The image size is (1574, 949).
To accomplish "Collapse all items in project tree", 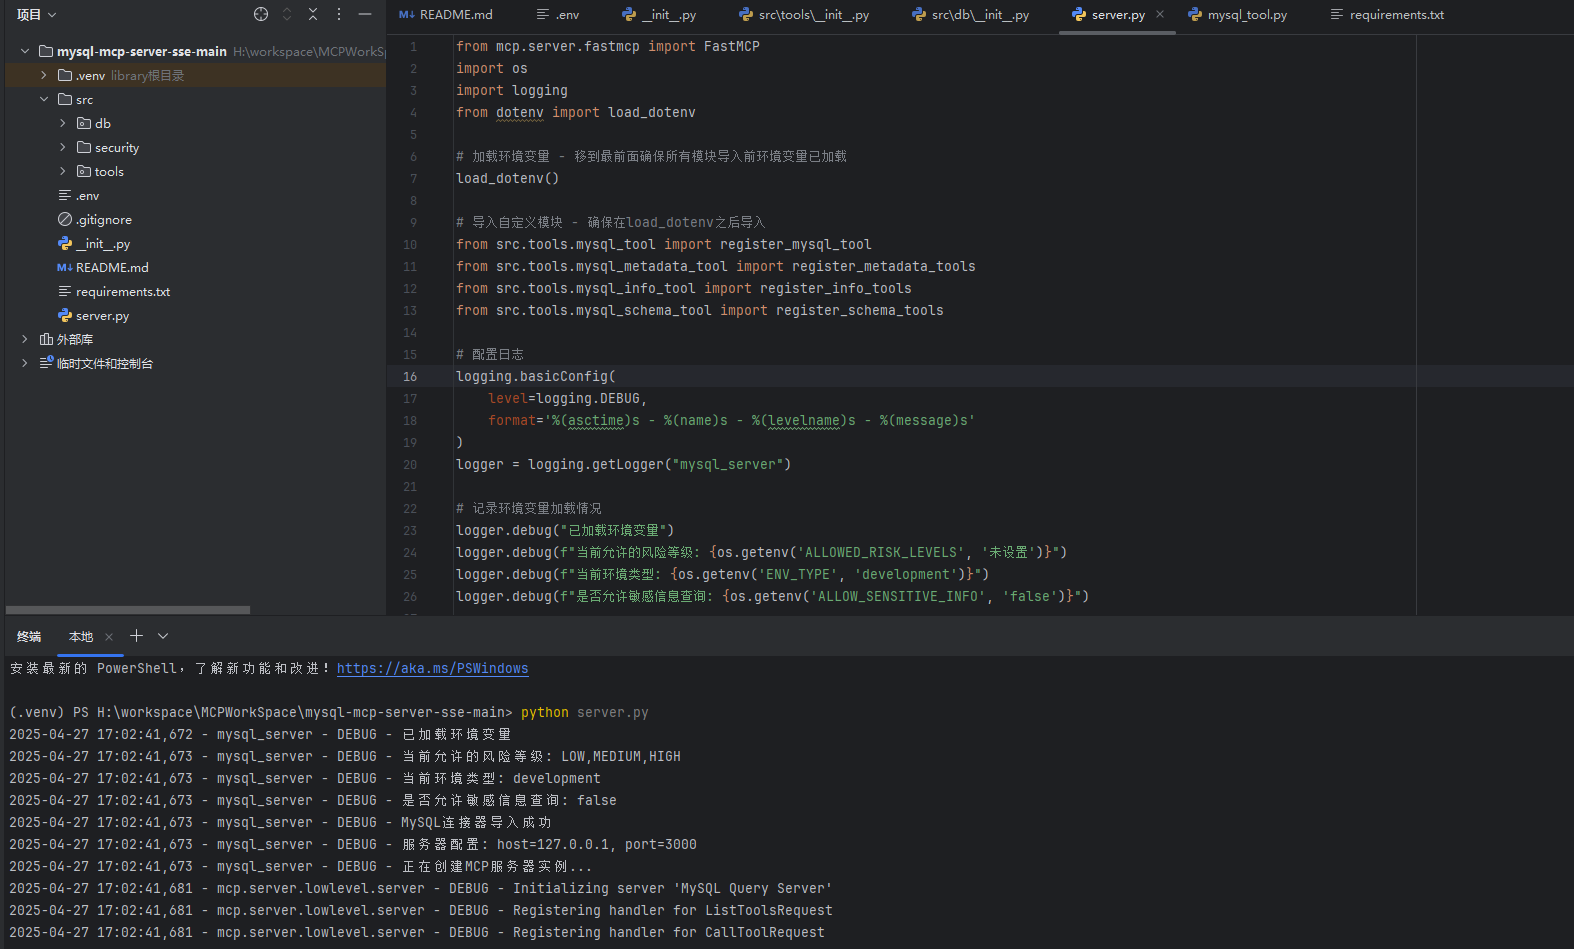I will click(x=313, y=14).
